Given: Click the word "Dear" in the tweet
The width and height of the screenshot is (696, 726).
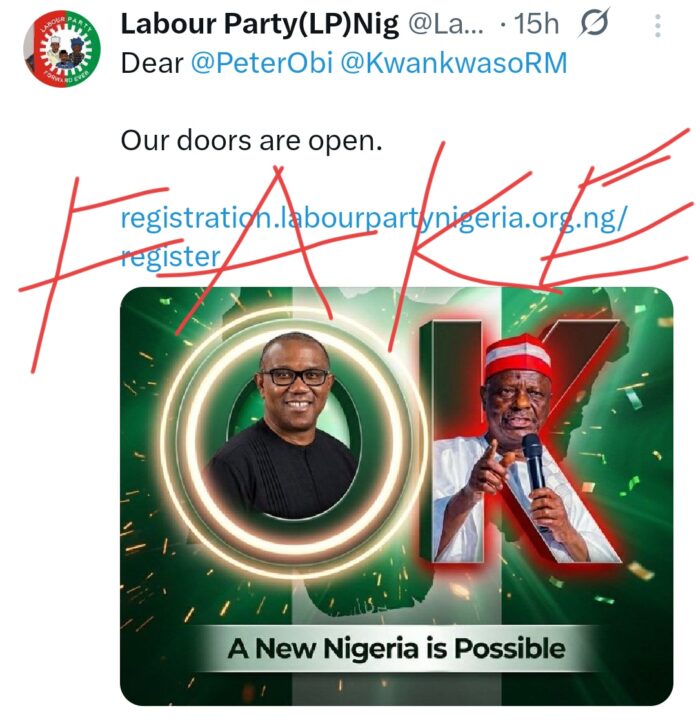Looking at the screenshot, I should tap(151, 64).
